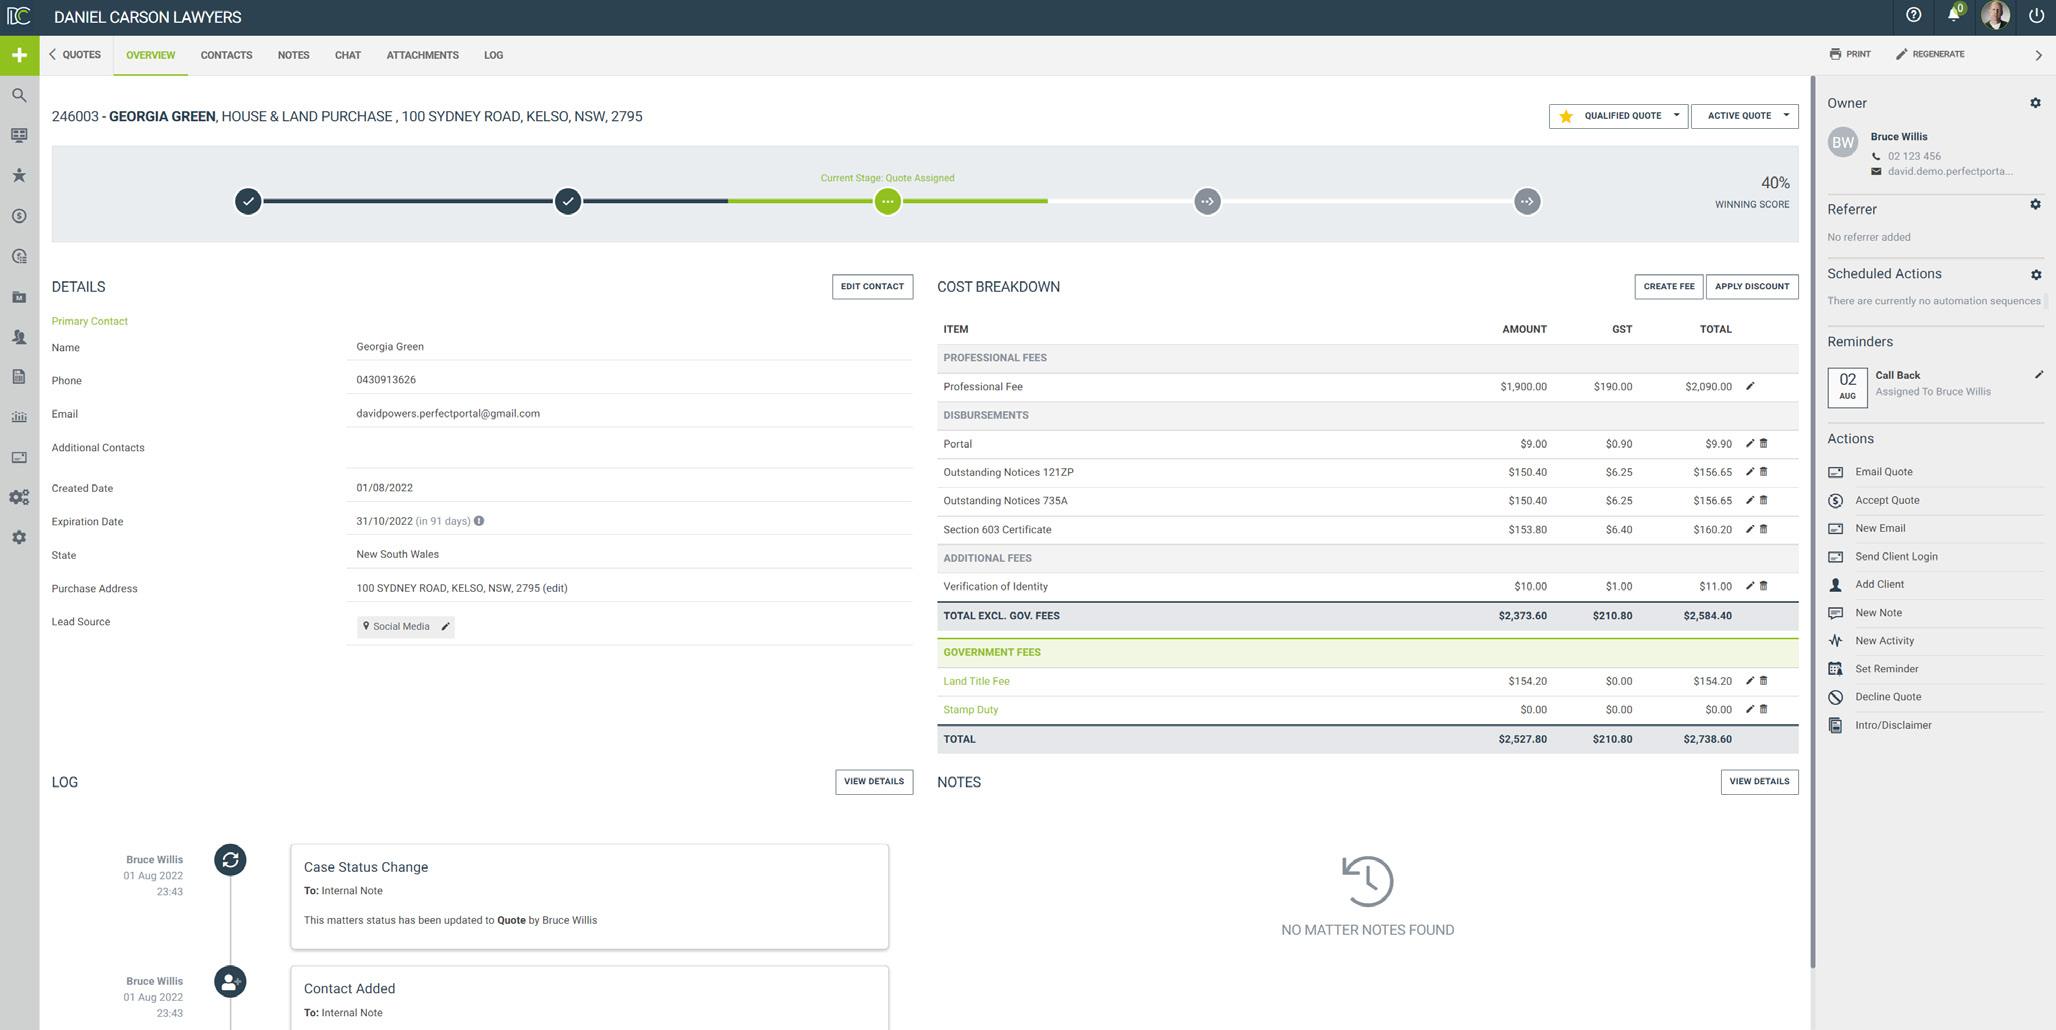
Task: Edit Outstanding Notices 121ZP fee
Action: coord(1750,472)
